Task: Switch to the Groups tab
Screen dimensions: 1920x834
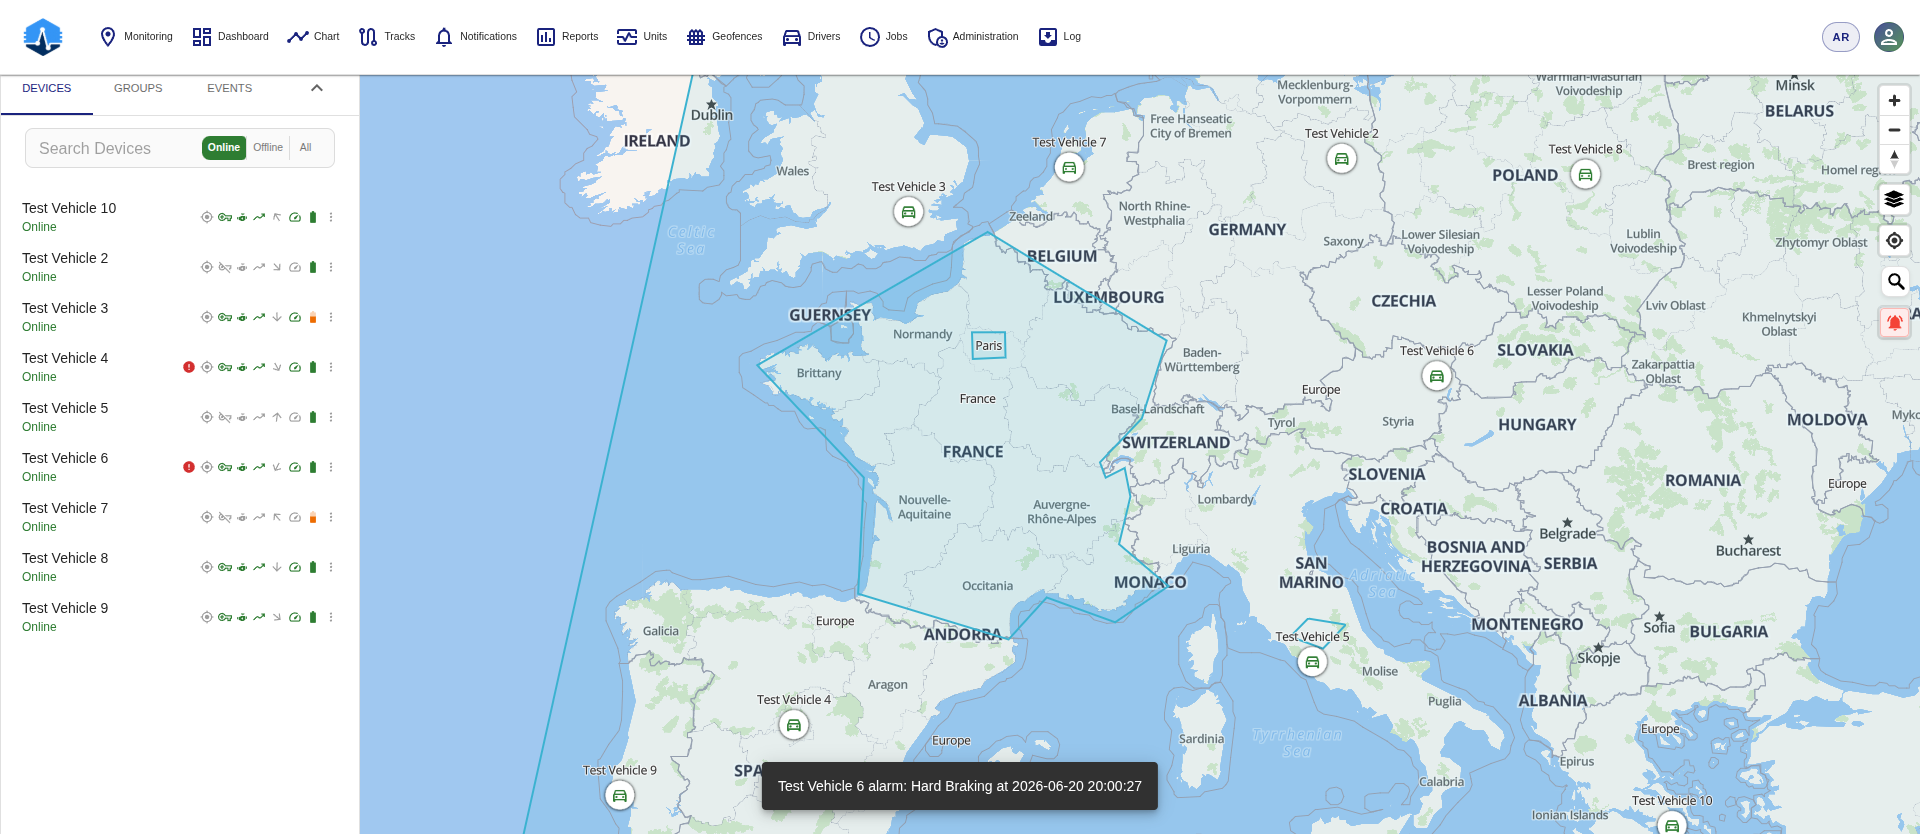Action: click(x=138, y=88)
